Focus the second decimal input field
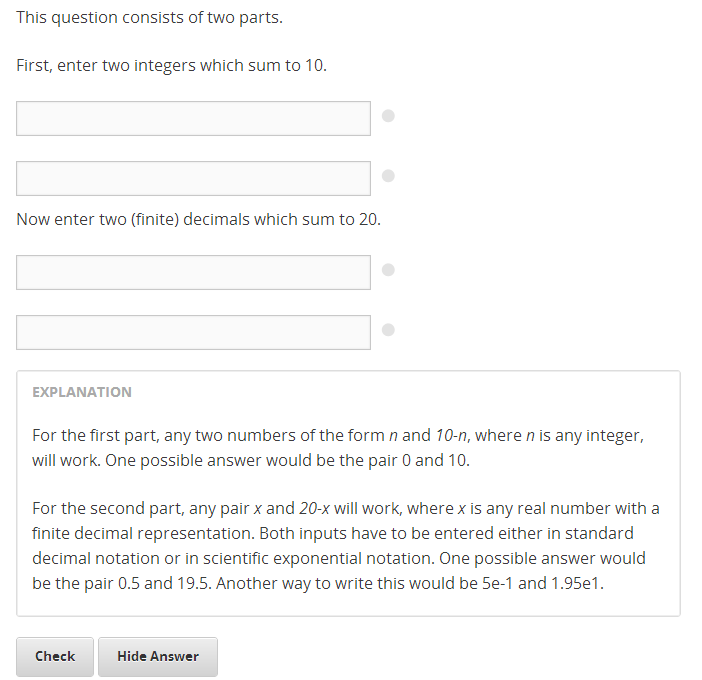 point(193,332)
